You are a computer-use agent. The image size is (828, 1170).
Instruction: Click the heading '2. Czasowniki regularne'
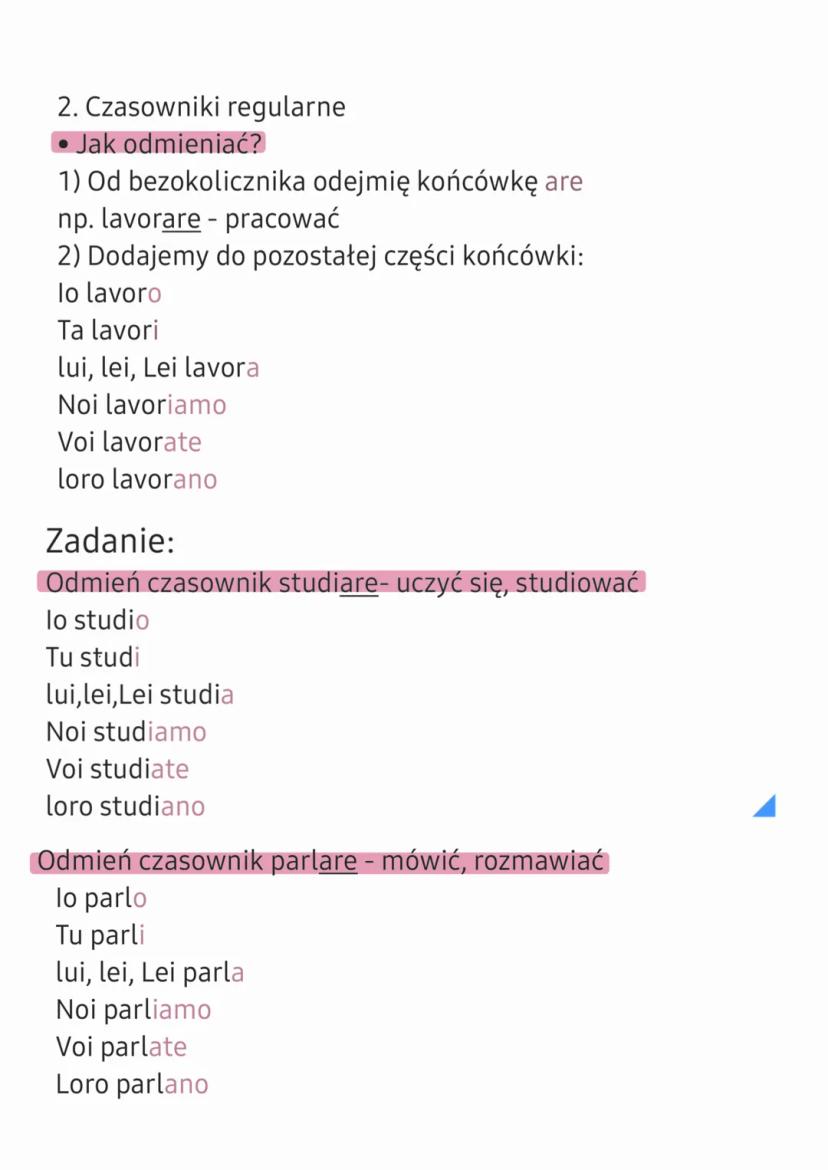(201, 107)
